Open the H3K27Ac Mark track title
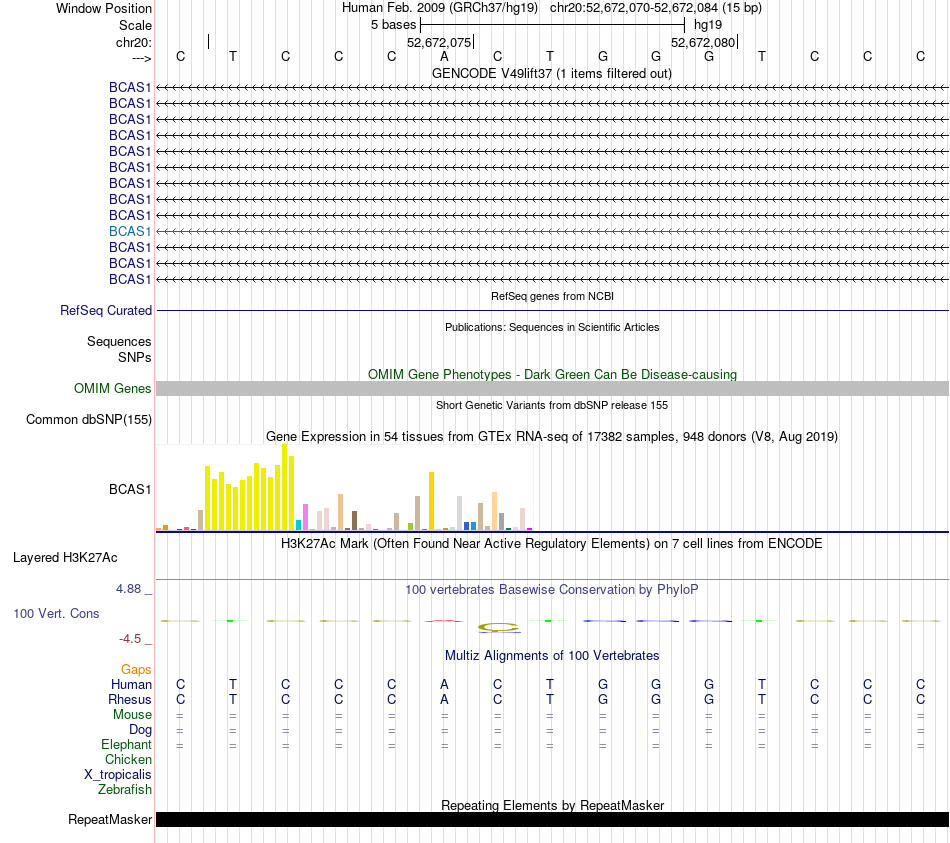This screenshot has height=843, width=950. pos(551,544)
